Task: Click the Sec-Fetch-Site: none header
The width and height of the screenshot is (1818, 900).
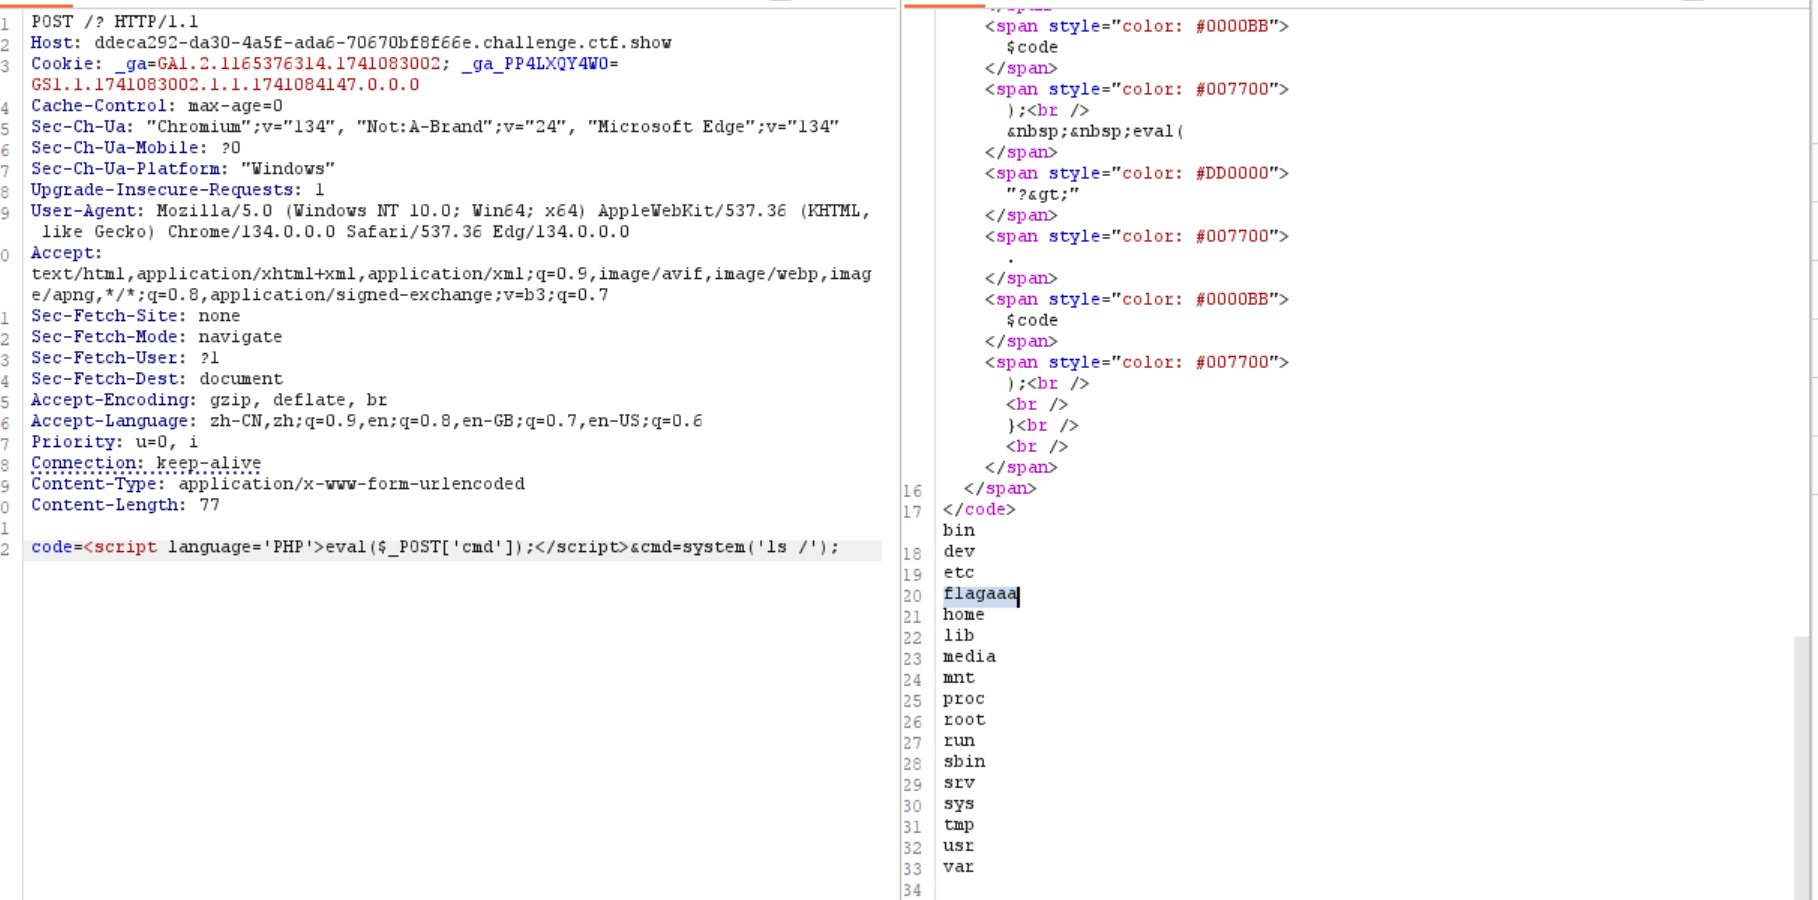Action: (136, 315)
